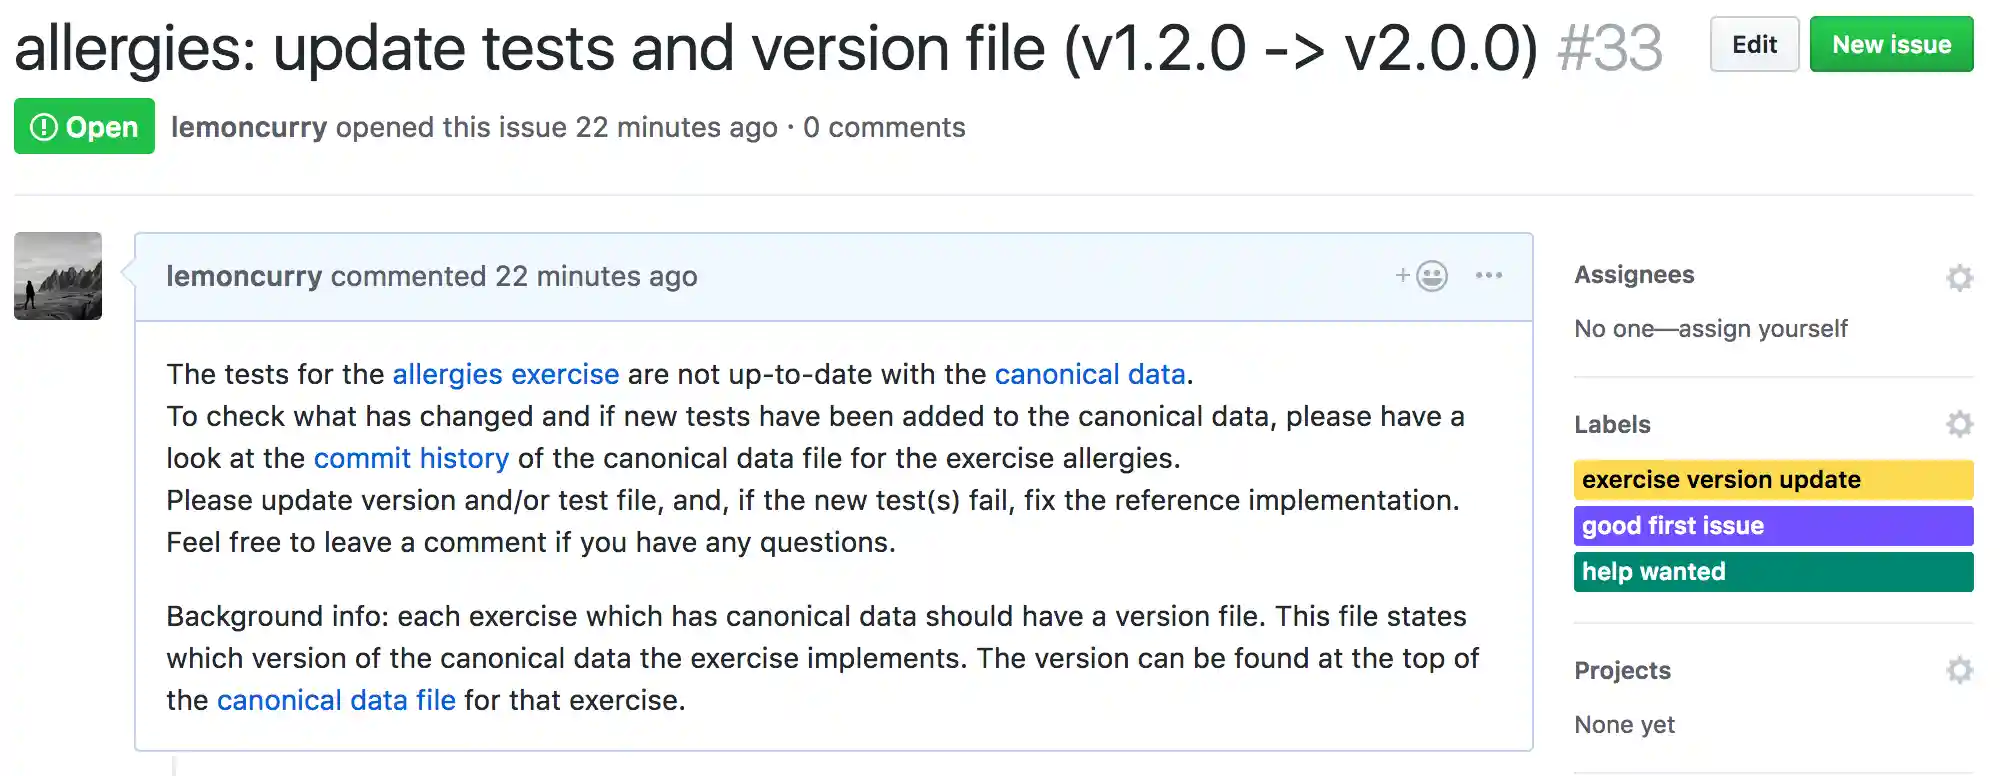
Task: Open the commit history link
Action: 411,458
